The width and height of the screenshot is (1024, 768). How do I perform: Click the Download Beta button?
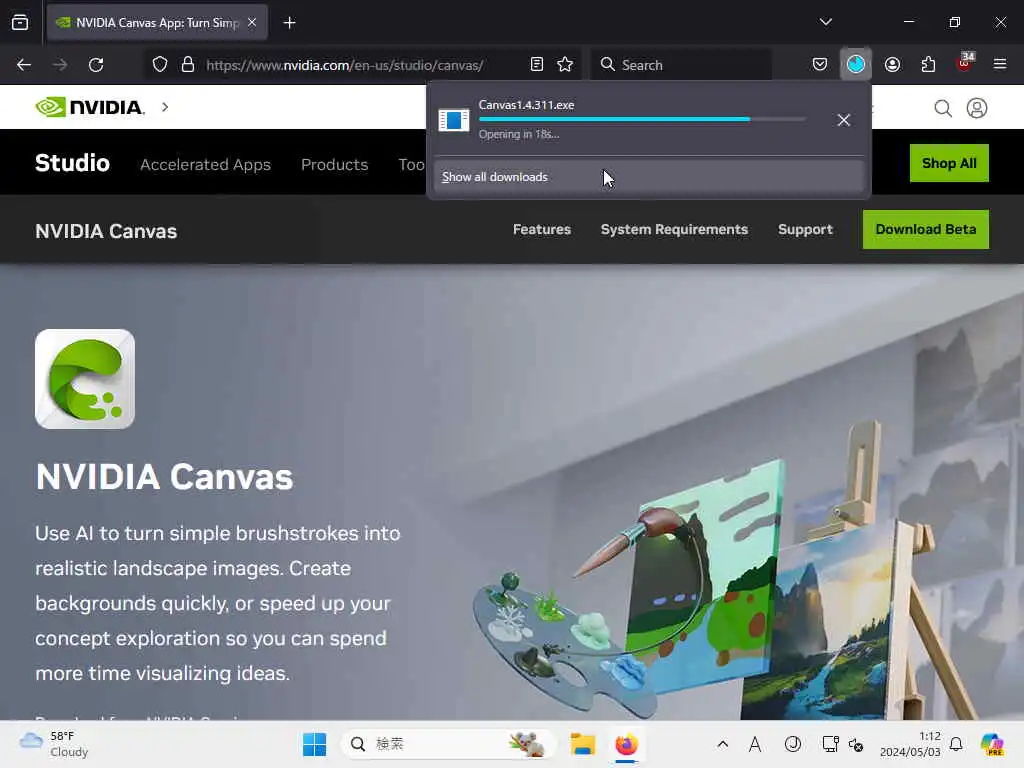click(x=925, y=229)
